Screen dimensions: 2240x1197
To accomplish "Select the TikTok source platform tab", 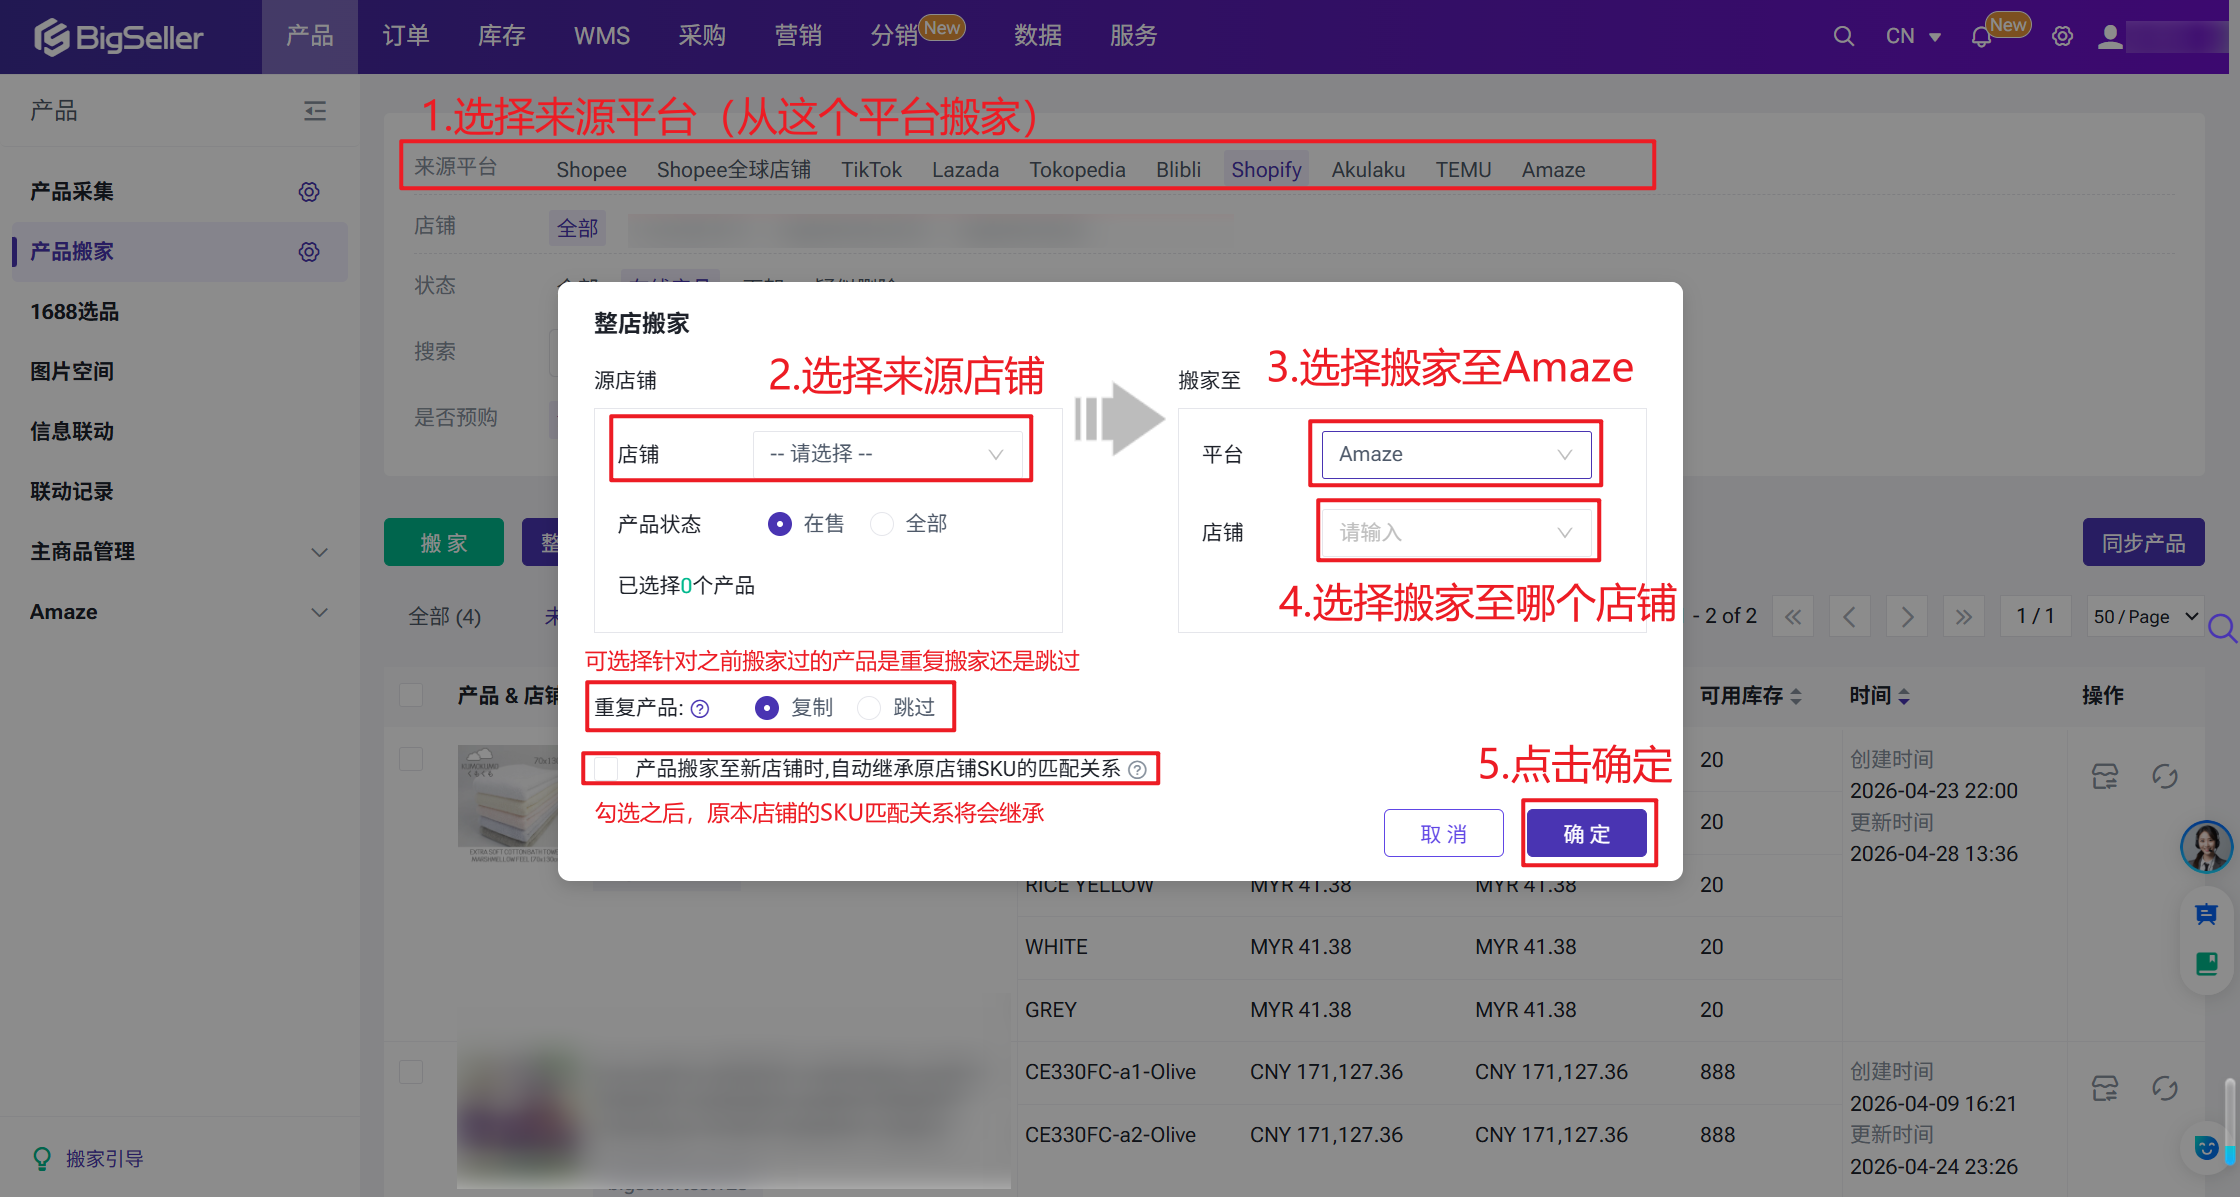I will (871, 170).
